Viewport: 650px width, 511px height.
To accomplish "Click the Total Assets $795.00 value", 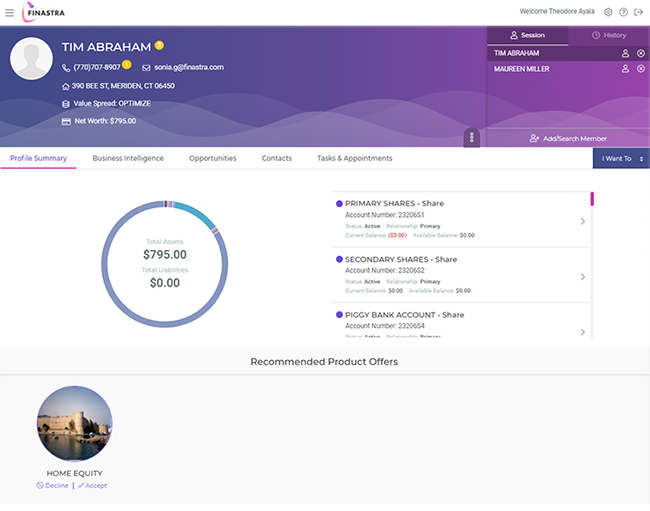I will point(165,254).
